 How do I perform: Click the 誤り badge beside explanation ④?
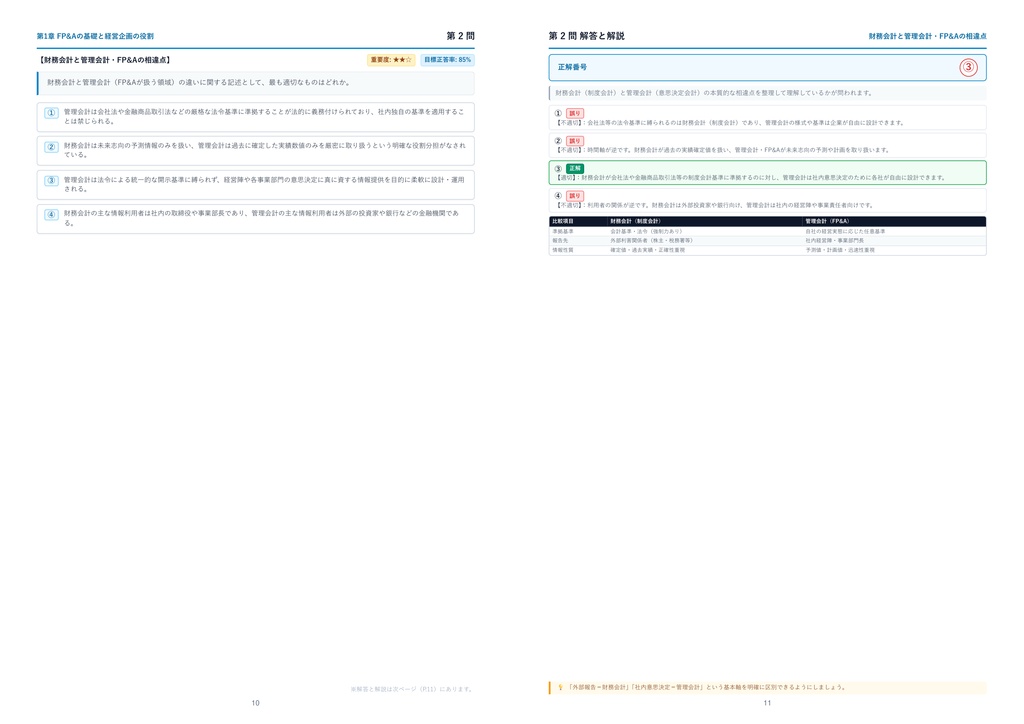coord(575,195)
